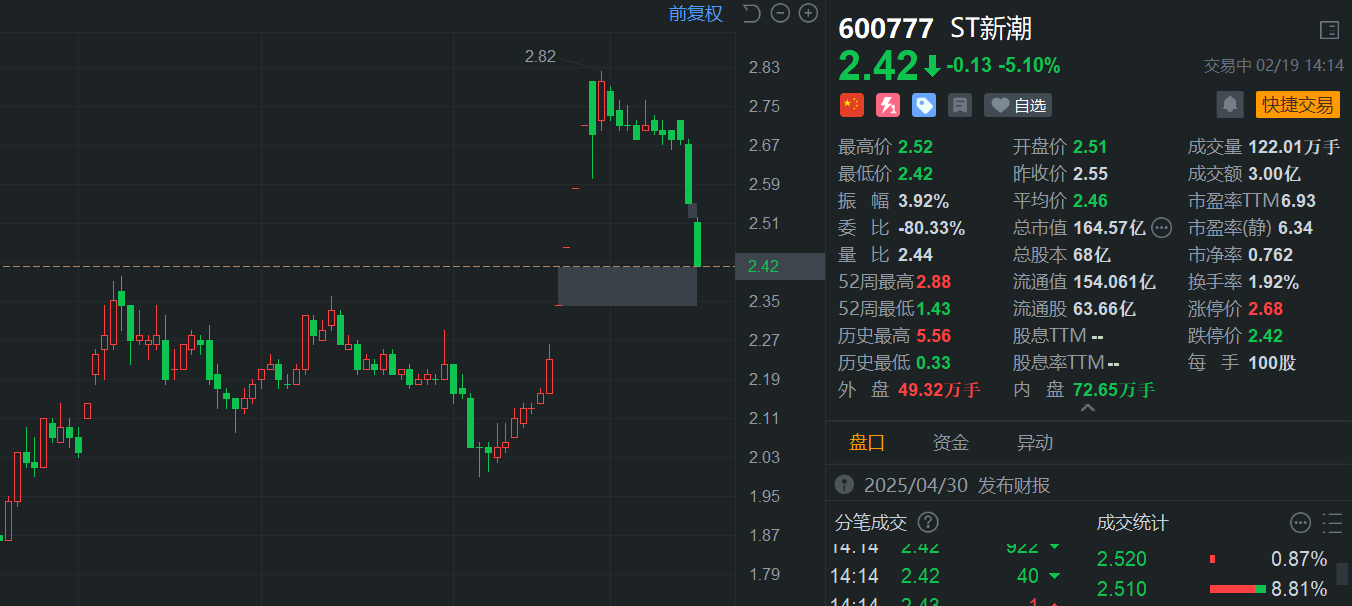Click the 总市值 value 164.57亿
1352x606 pixels.
point(1109,228)
